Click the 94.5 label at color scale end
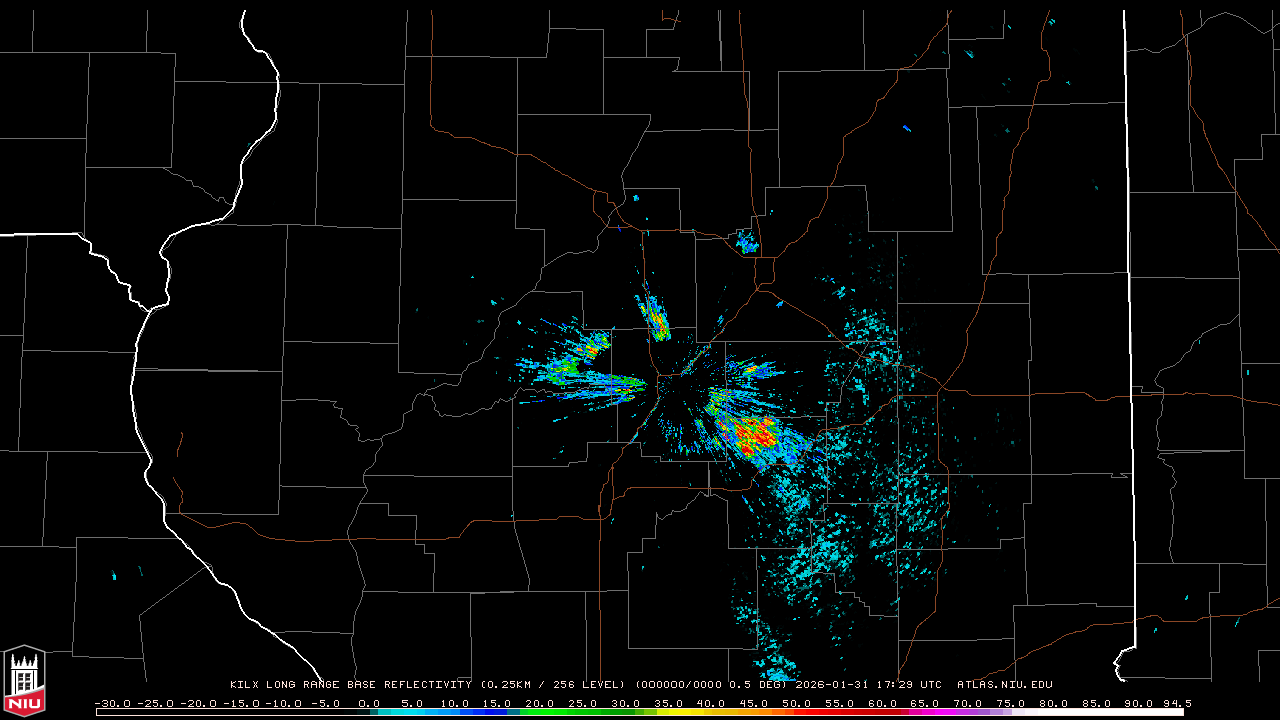This screenshot has width=1280, height=720. (x=1175, y=703)
